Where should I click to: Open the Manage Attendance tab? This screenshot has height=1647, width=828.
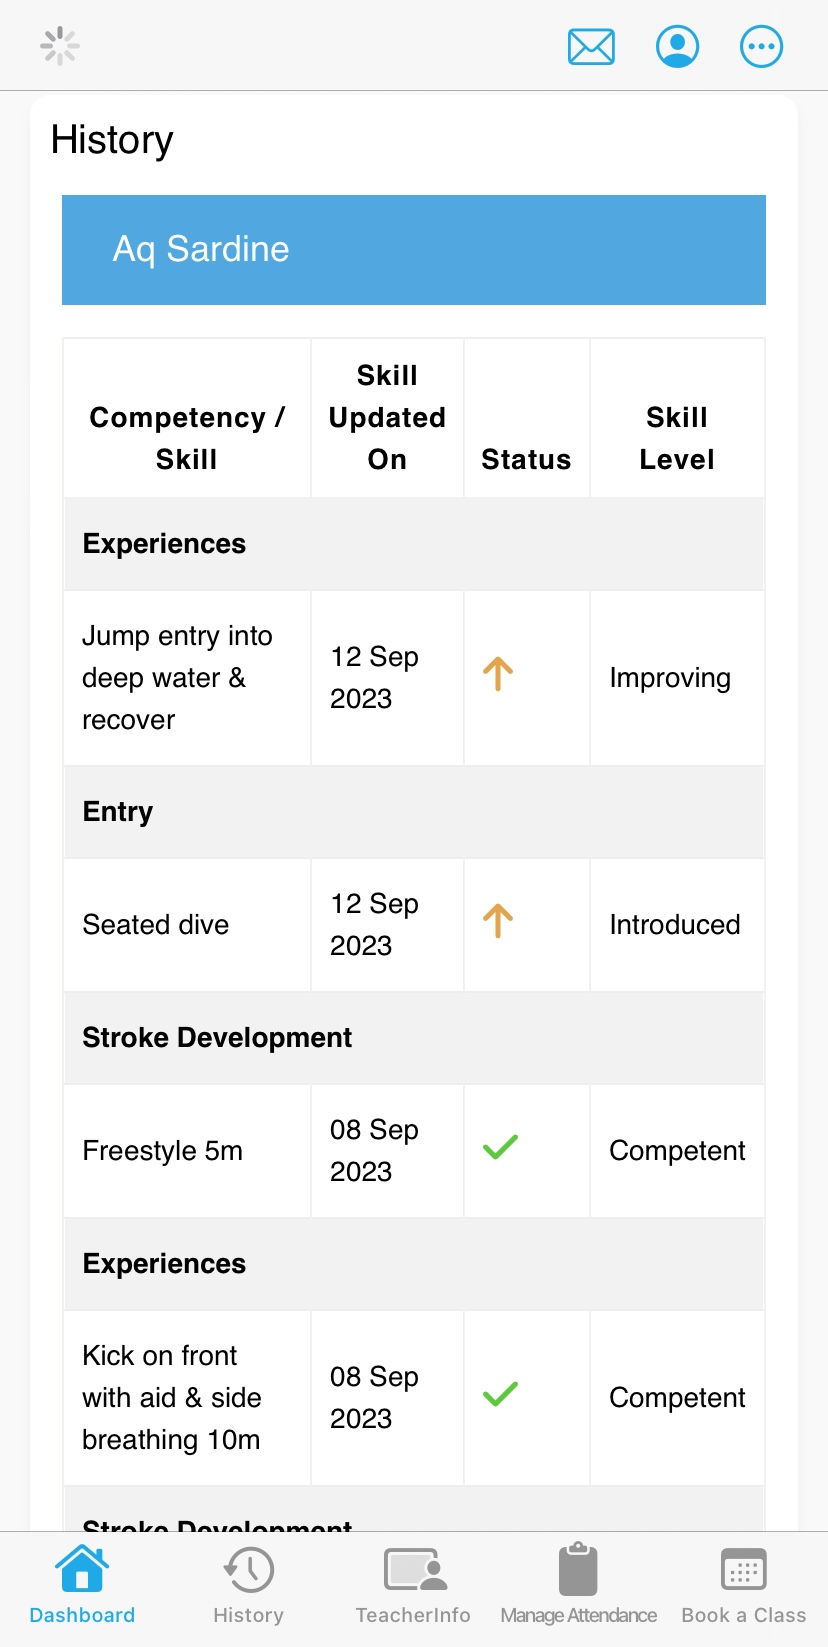pyautogui.click(x=578, y=1585)
